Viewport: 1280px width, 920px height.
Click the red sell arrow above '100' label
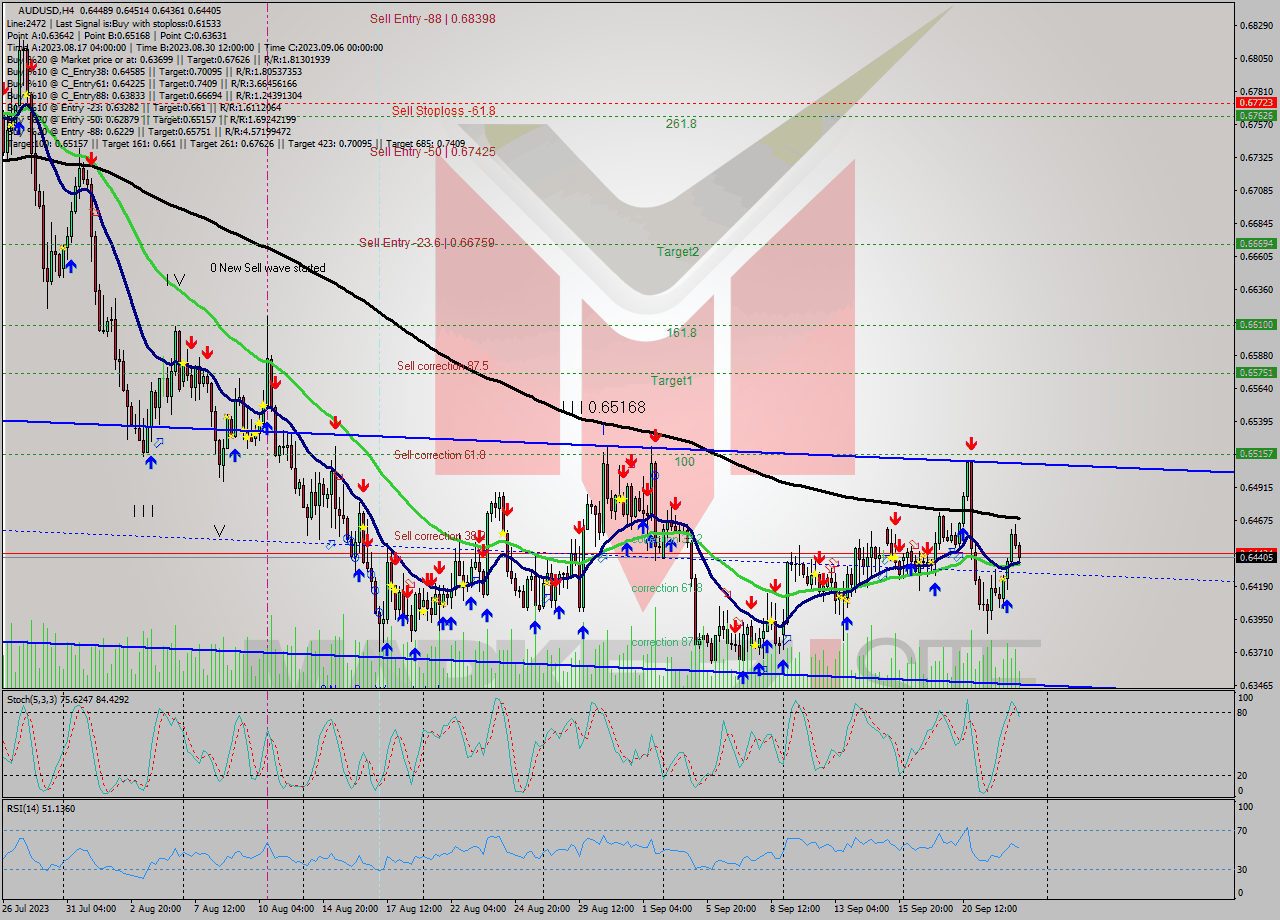coord(654,435)
